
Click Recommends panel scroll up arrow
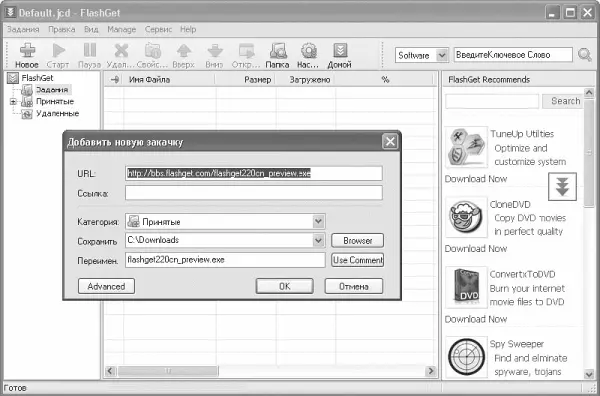[x=589, y=92]
